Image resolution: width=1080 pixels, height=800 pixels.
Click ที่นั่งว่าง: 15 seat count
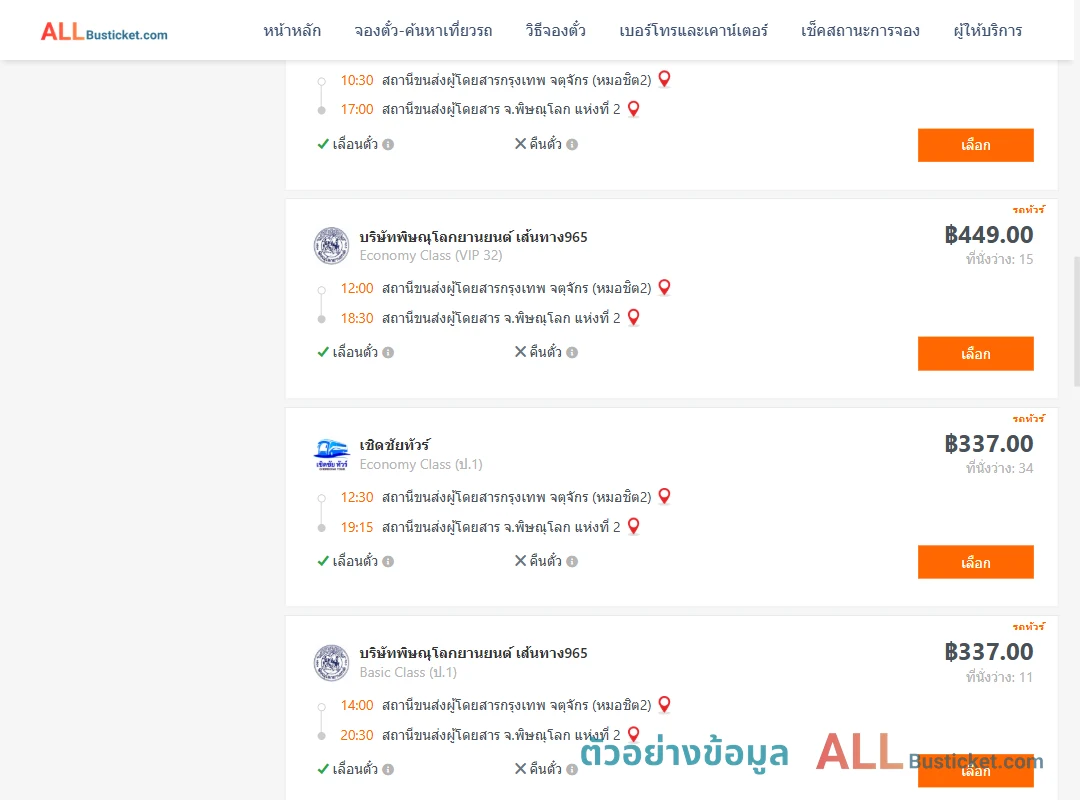click(x=999, y=260)
